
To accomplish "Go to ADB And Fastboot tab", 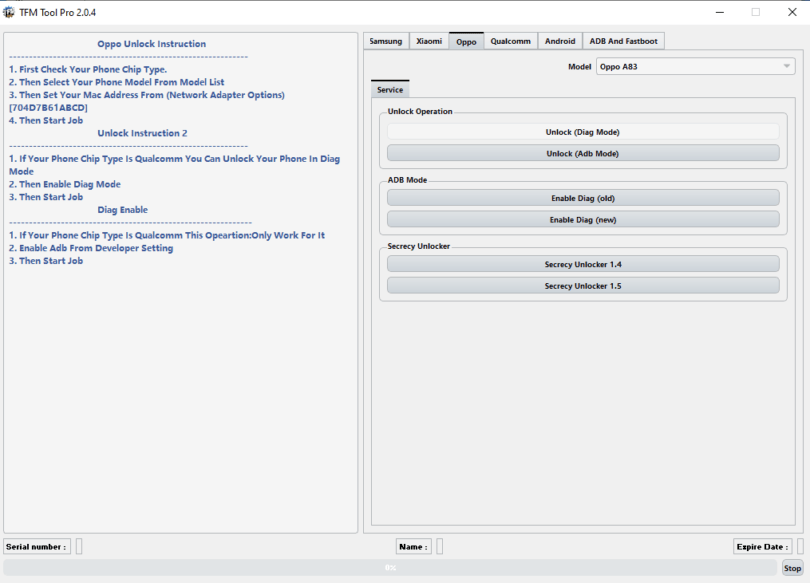I will point(623,41).
